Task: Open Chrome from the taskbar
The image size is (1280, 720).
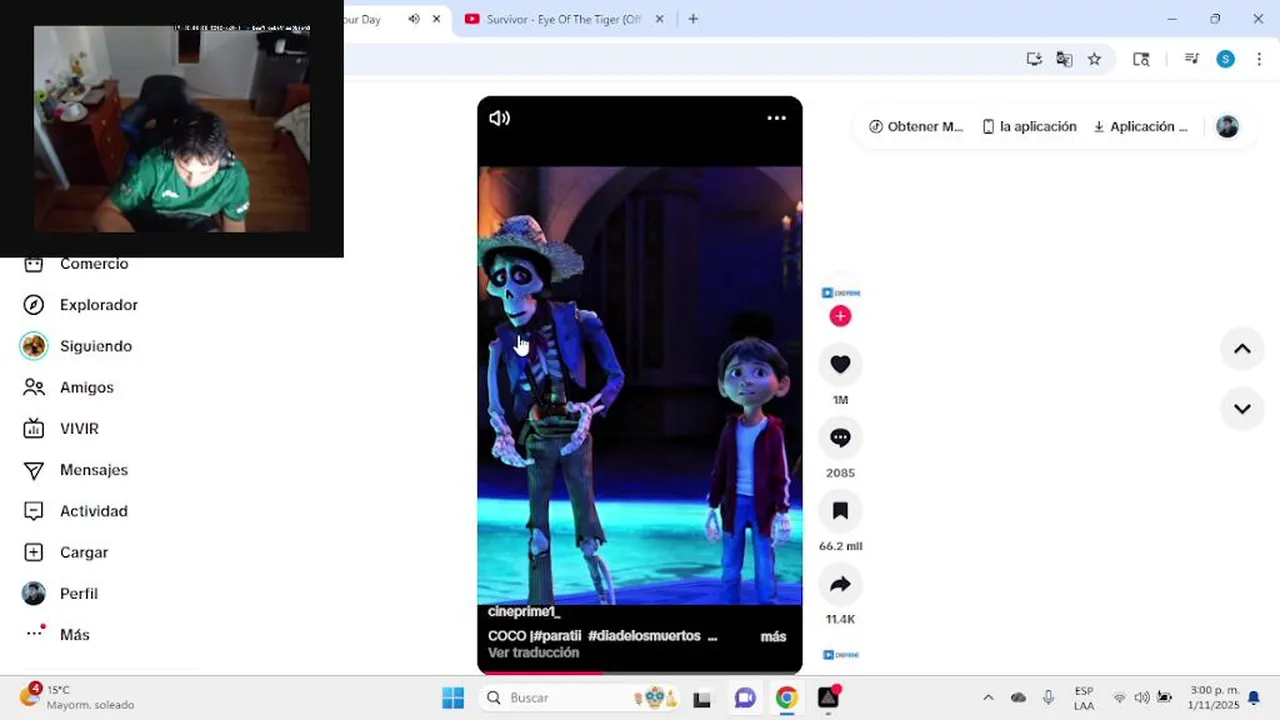Action: [787, 698]
